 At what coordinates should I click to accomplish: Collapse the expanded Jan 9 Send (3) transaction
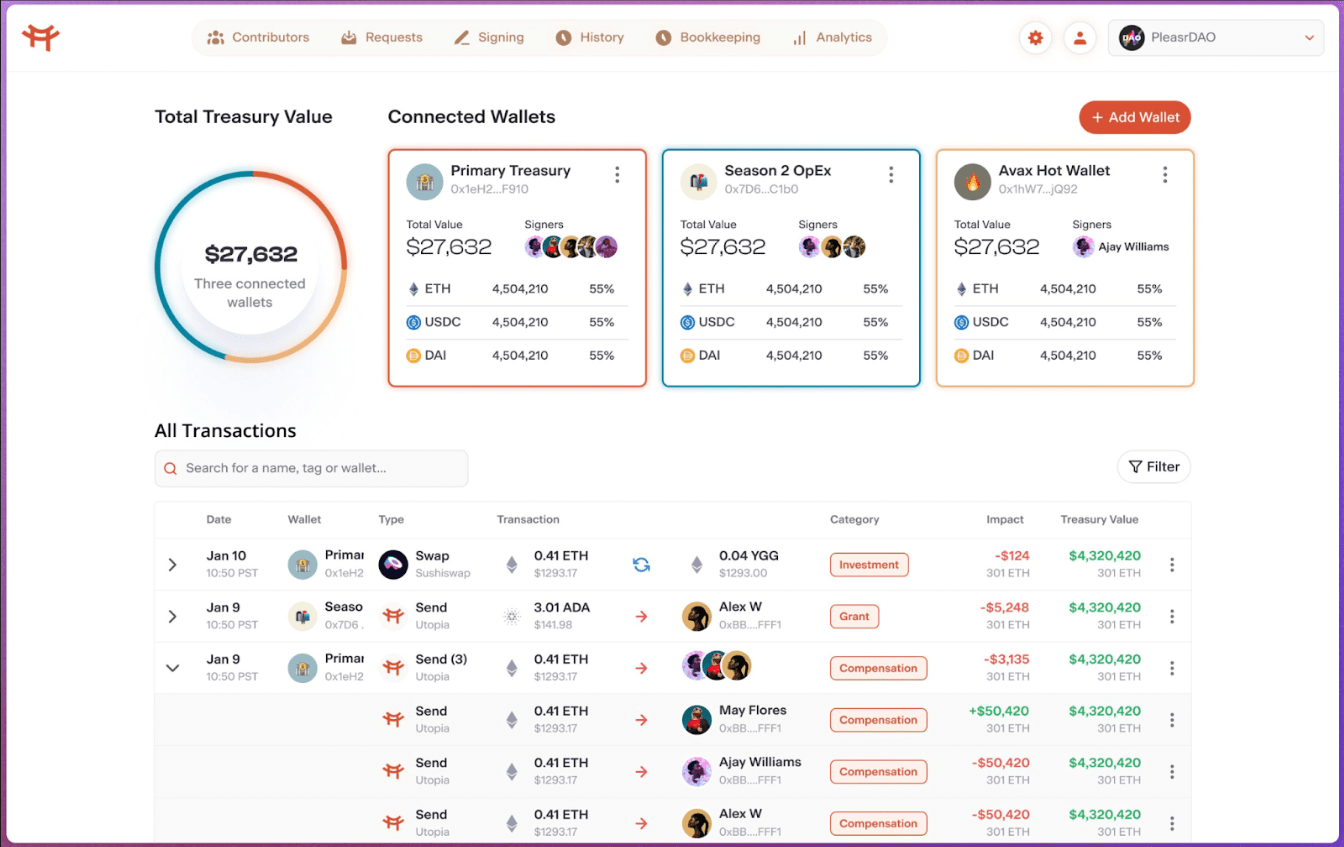tap(172, 667)
